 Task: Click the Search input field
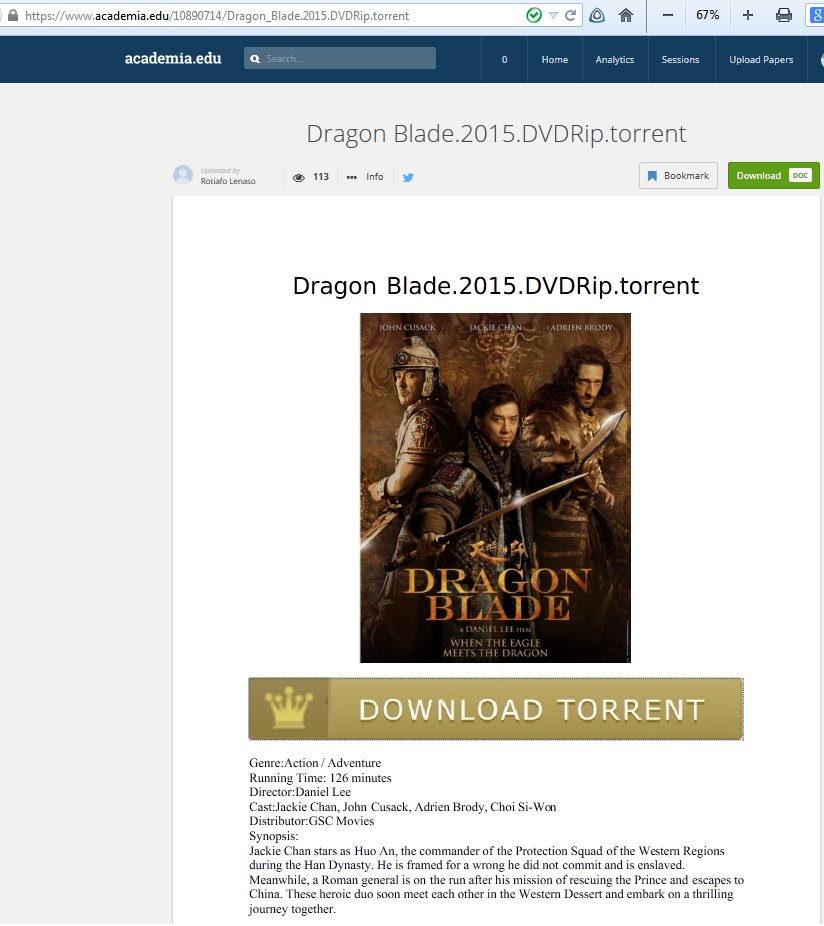[340, 58]
